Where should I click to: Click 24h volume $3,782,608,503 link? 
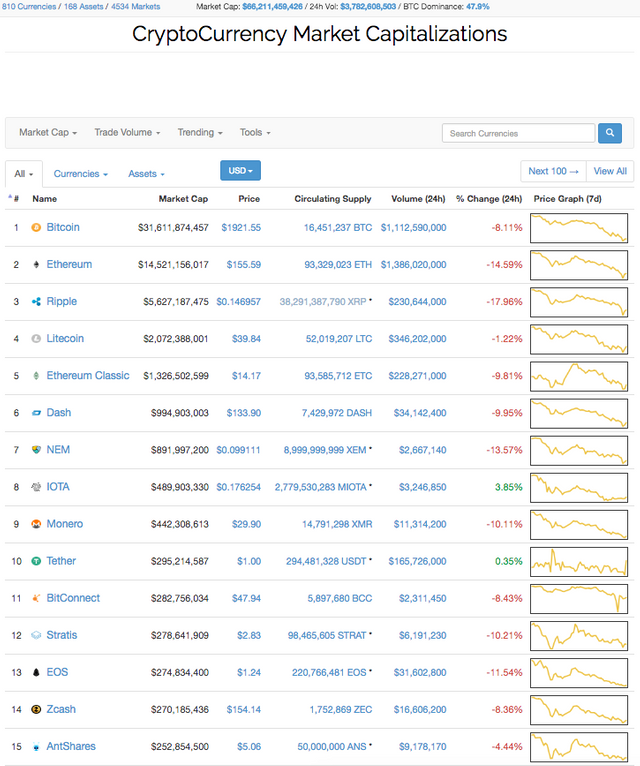coord(368,7)
